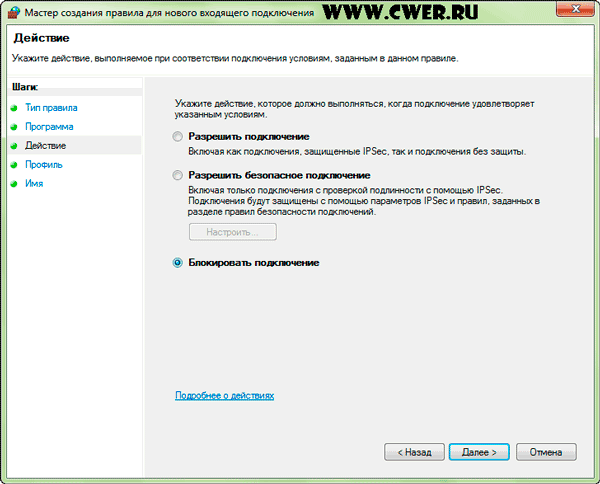The height and width of the screenshot is (484, 600).
Task: Open the Программа step label
Action: click(x=49, y=127)
